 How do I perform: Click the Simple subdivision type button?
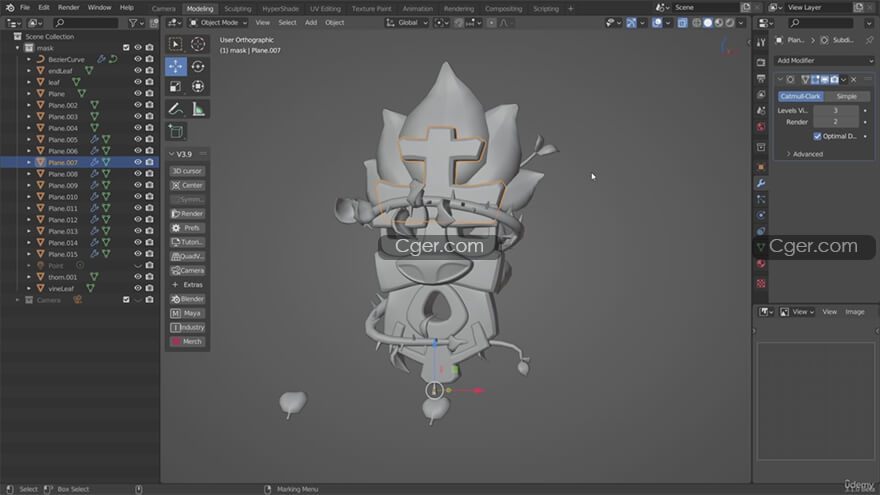[846, 96]
